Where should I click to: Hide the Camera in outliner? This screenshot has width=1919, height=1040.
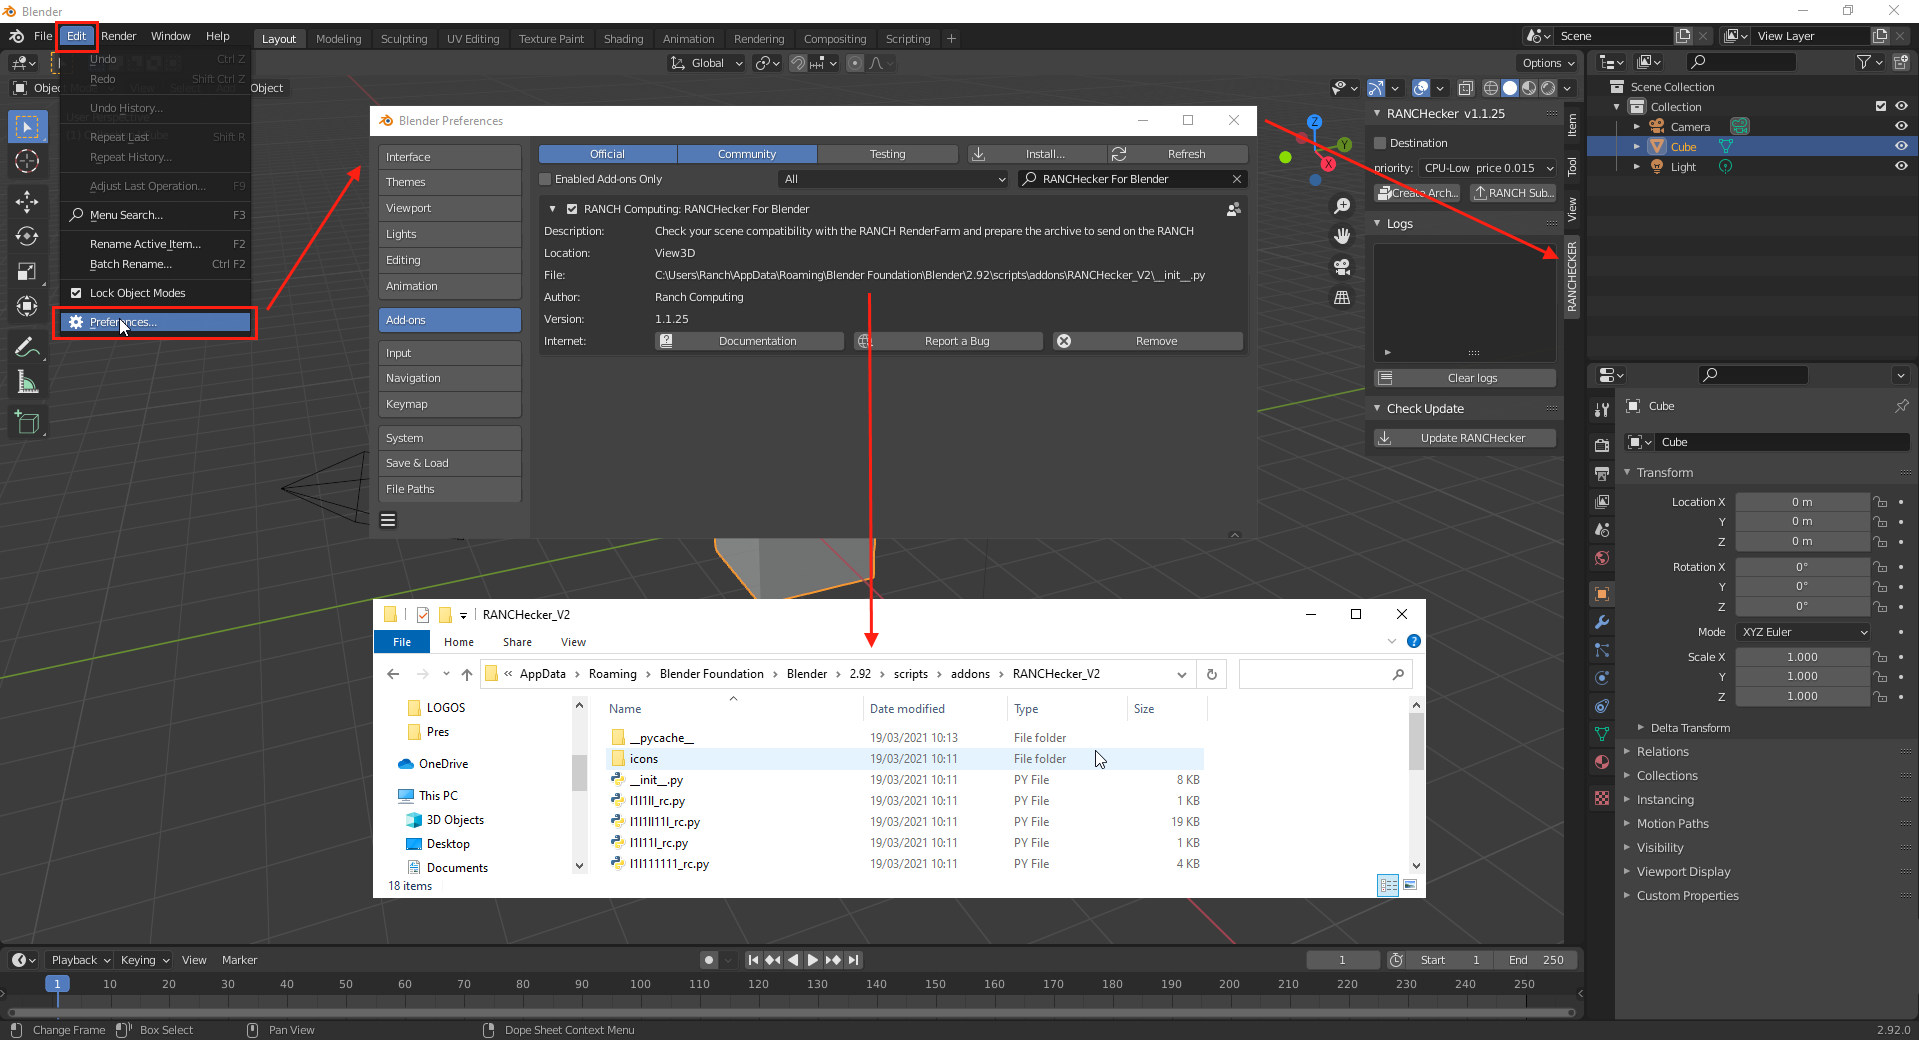[x=1901, y=126]
